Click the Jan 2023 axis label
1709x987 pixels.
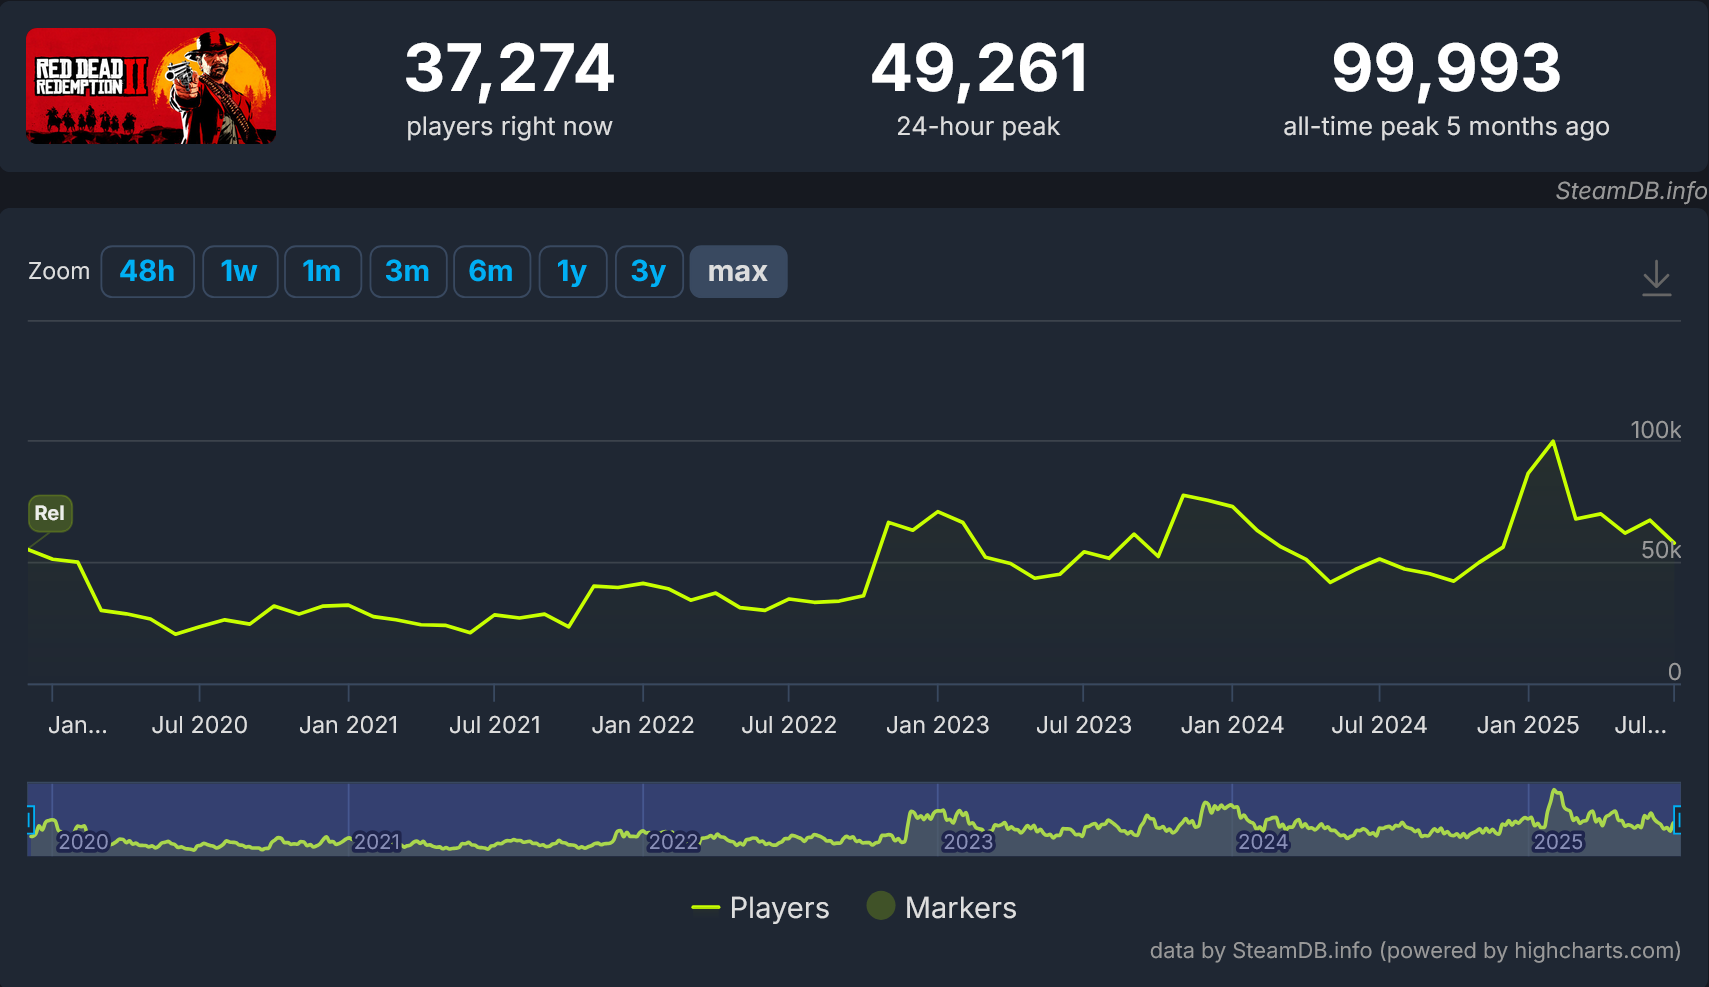click(937, 725)
